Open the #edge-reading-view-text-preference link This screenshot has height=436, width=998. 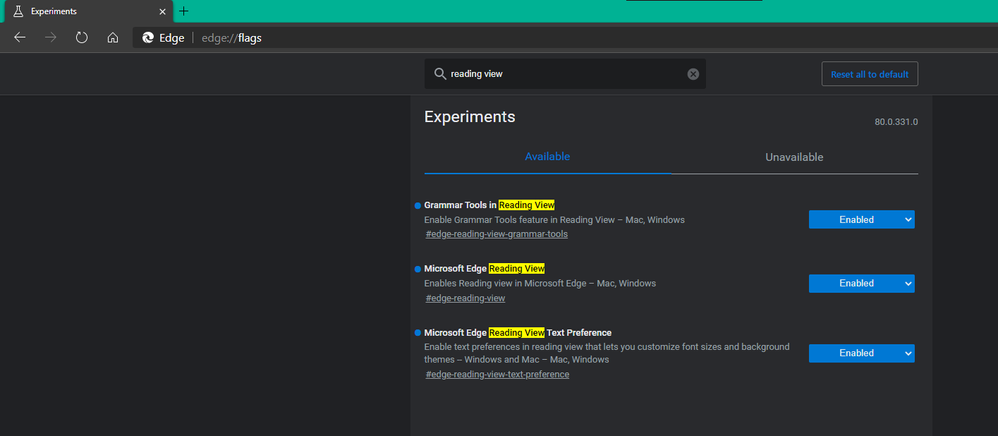pyautogui.click(x=497, y=375)
